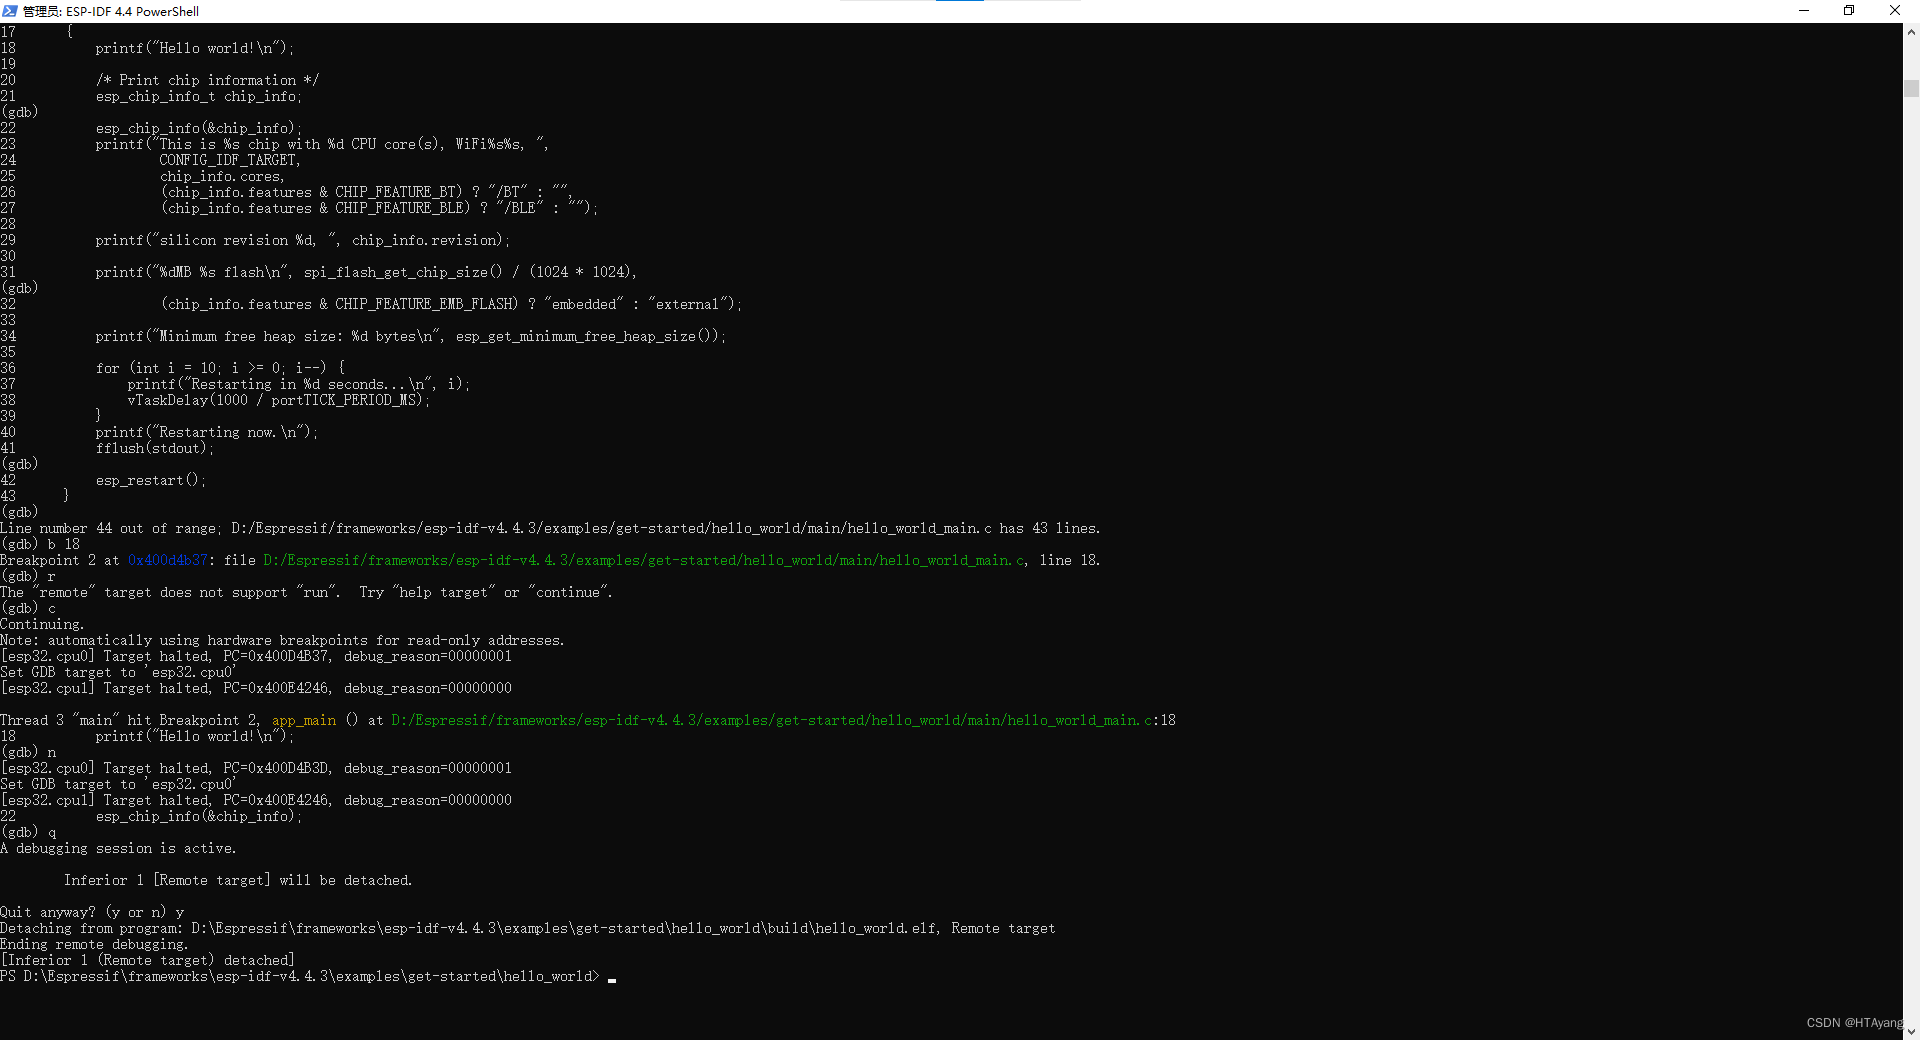Click the yellow app_main function name
Screen dimensions: 1920x1040
pyautogui.click(x=304, y=720)
